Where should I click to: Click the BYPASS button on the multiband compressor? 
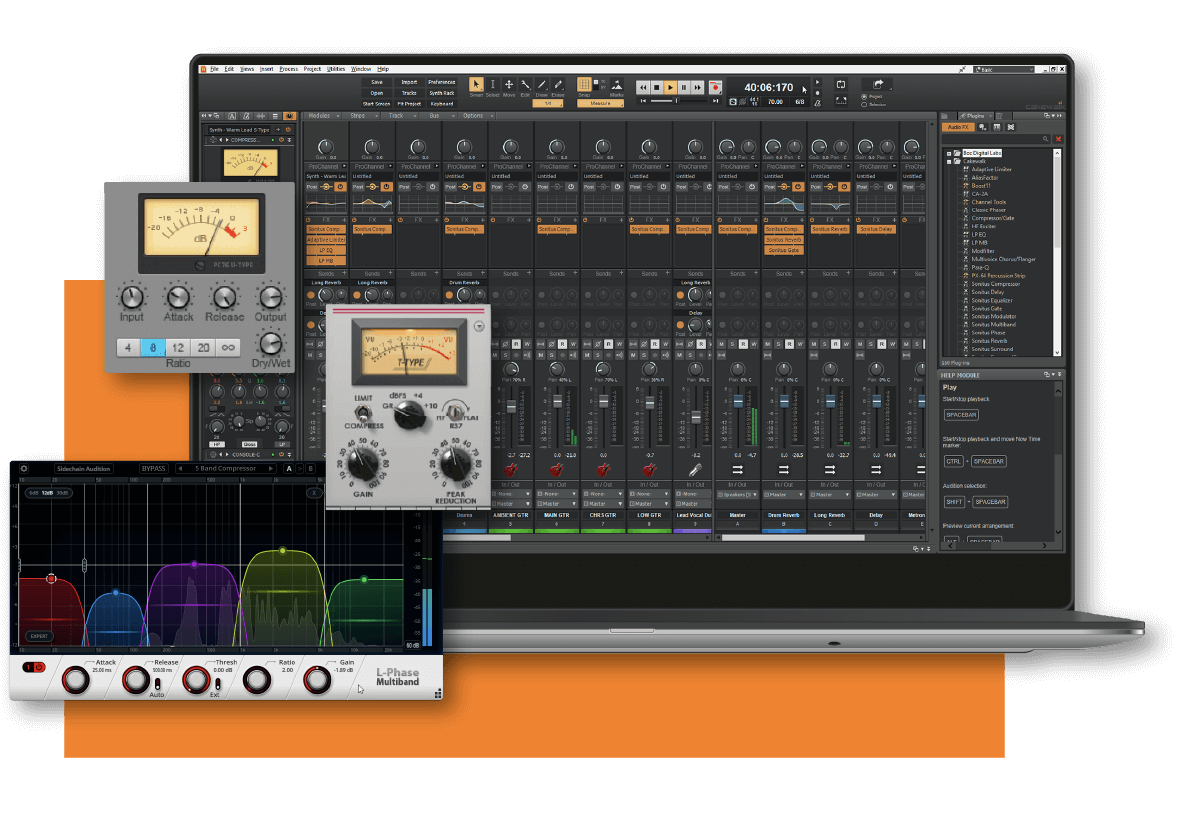(x=153, y=468)
